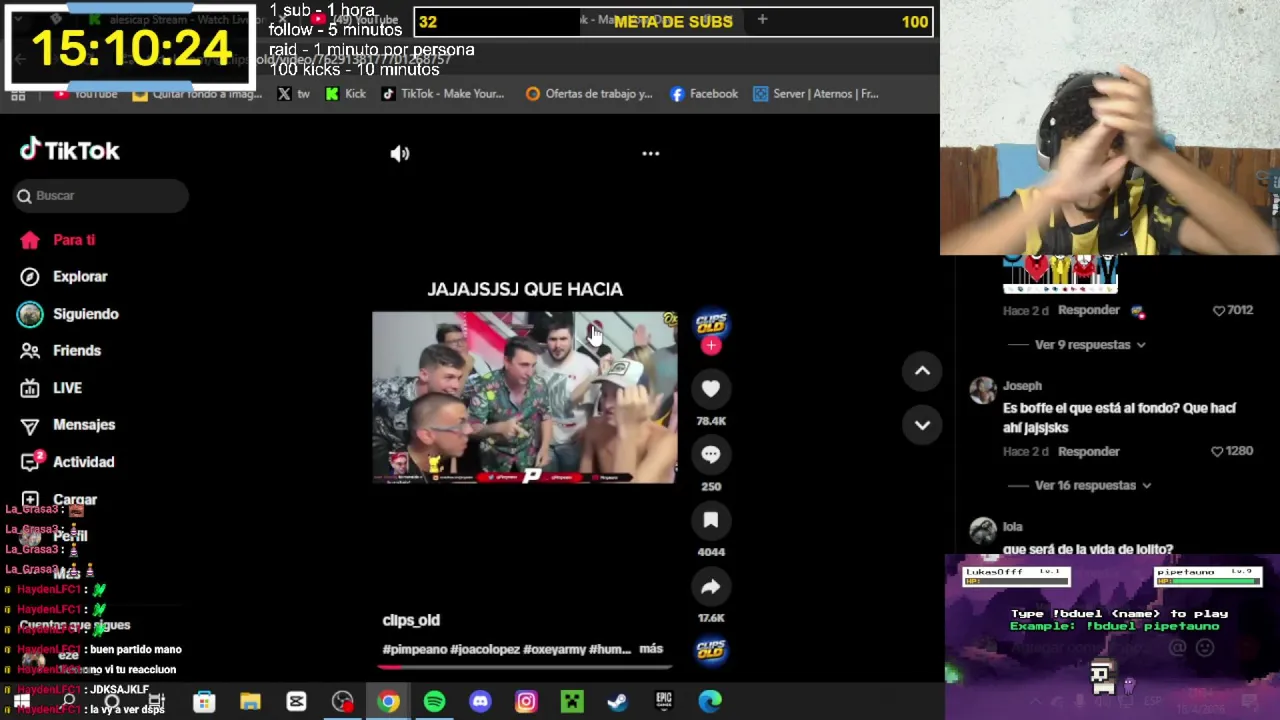This screenshot has height=720, width=1280.
Task: Open Spotify from the taskbar
Action: point(434,701)
